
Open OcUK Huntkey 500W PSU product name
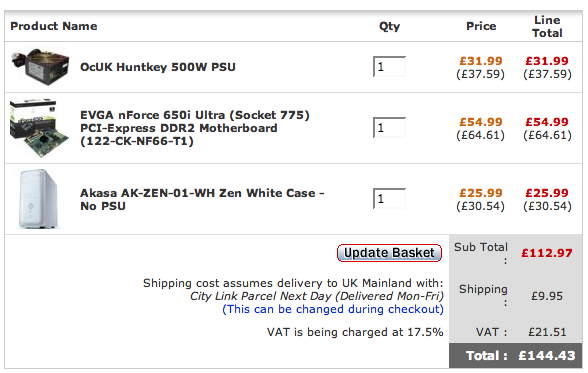(x=158, y=67)
